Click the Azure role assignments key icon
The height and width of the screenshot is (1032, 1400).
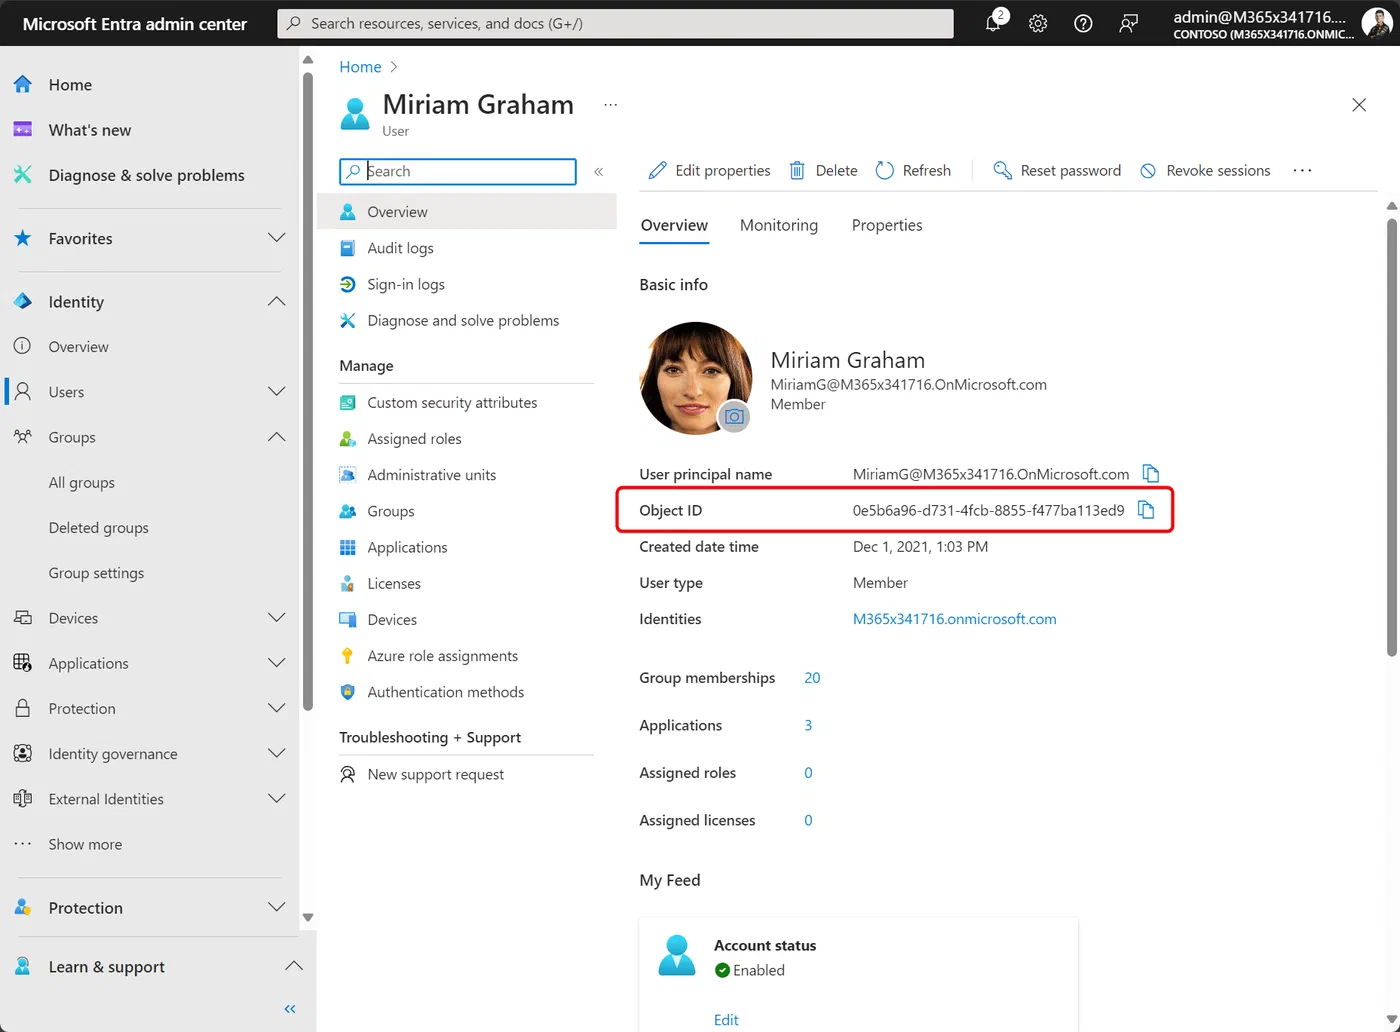pos(347,656)
